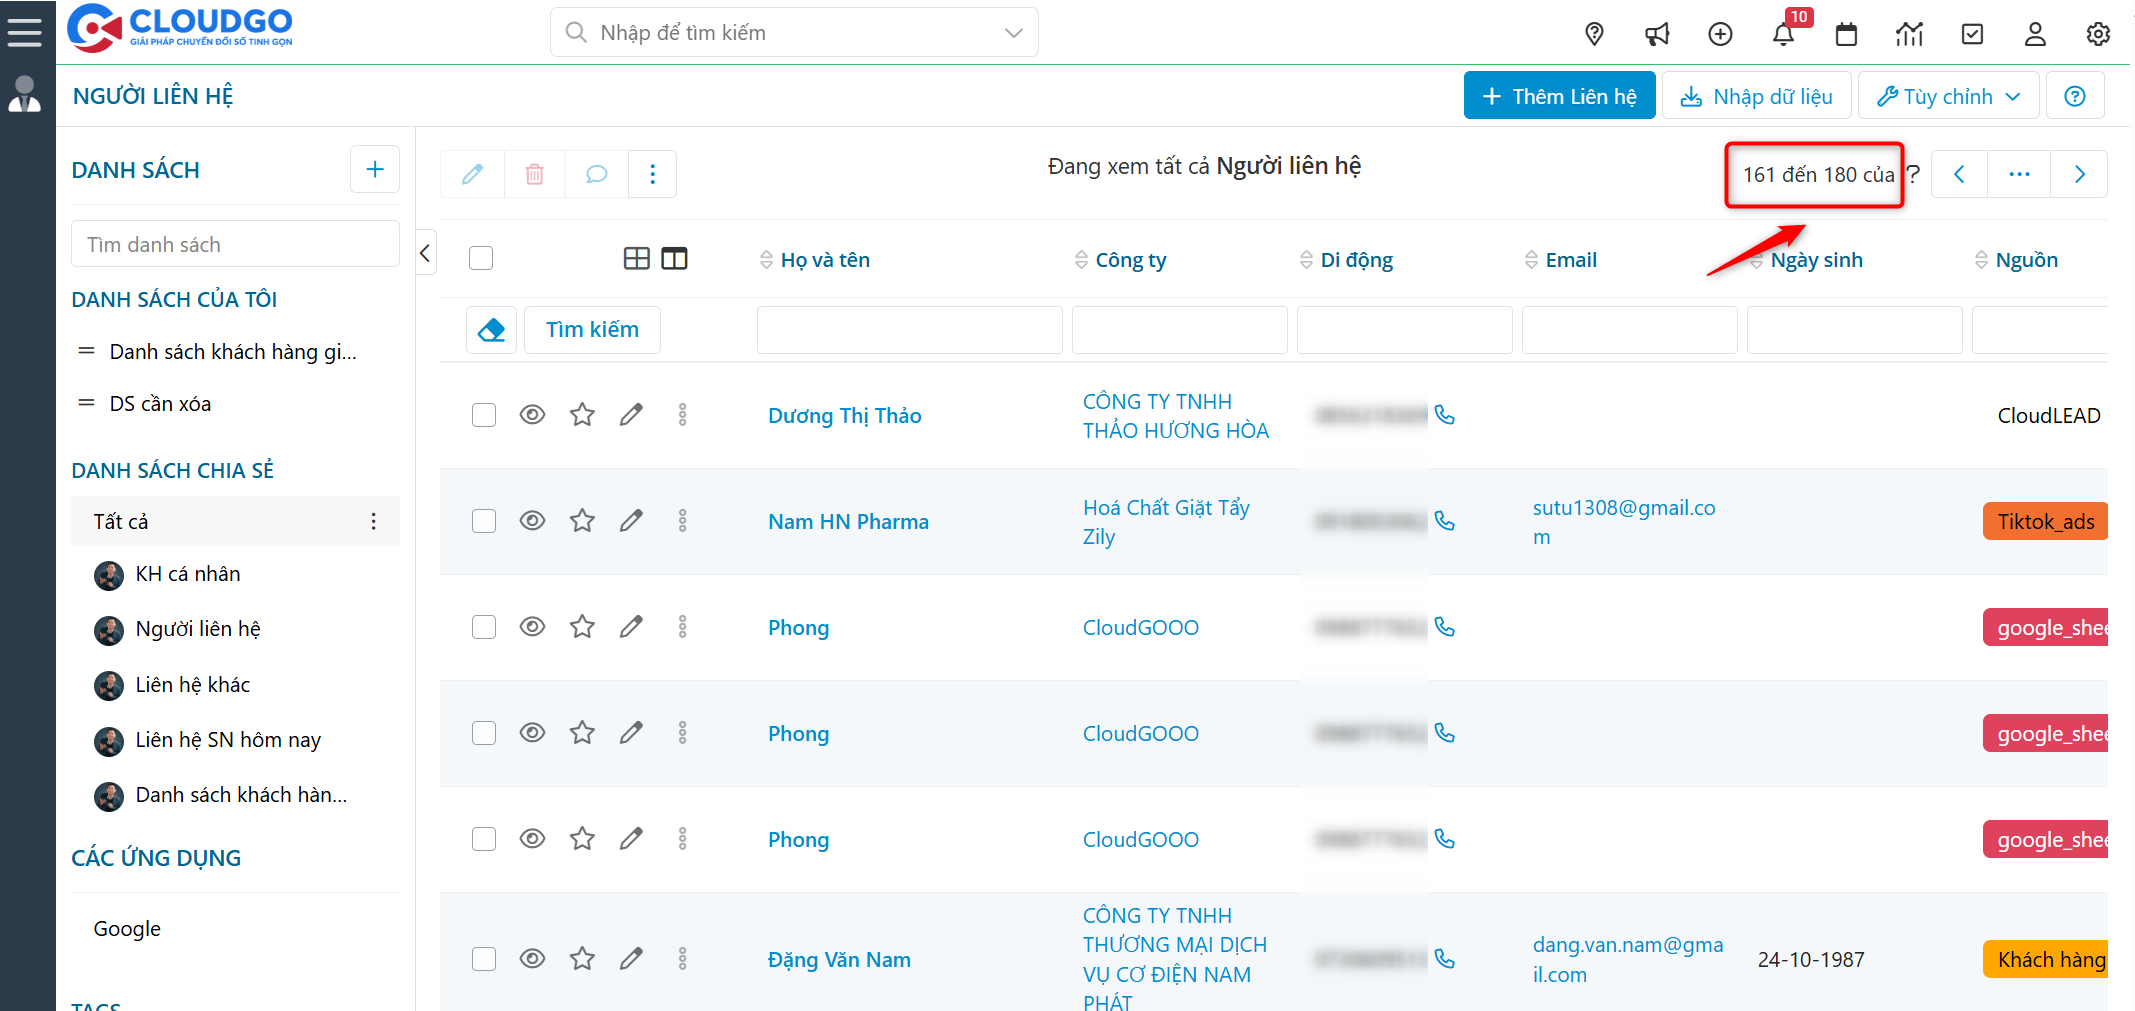Tick the checkbox for Nam HN Pharma
Image resolution: width=2135 pixels, height=1011 pixels.
coord(484,521)
